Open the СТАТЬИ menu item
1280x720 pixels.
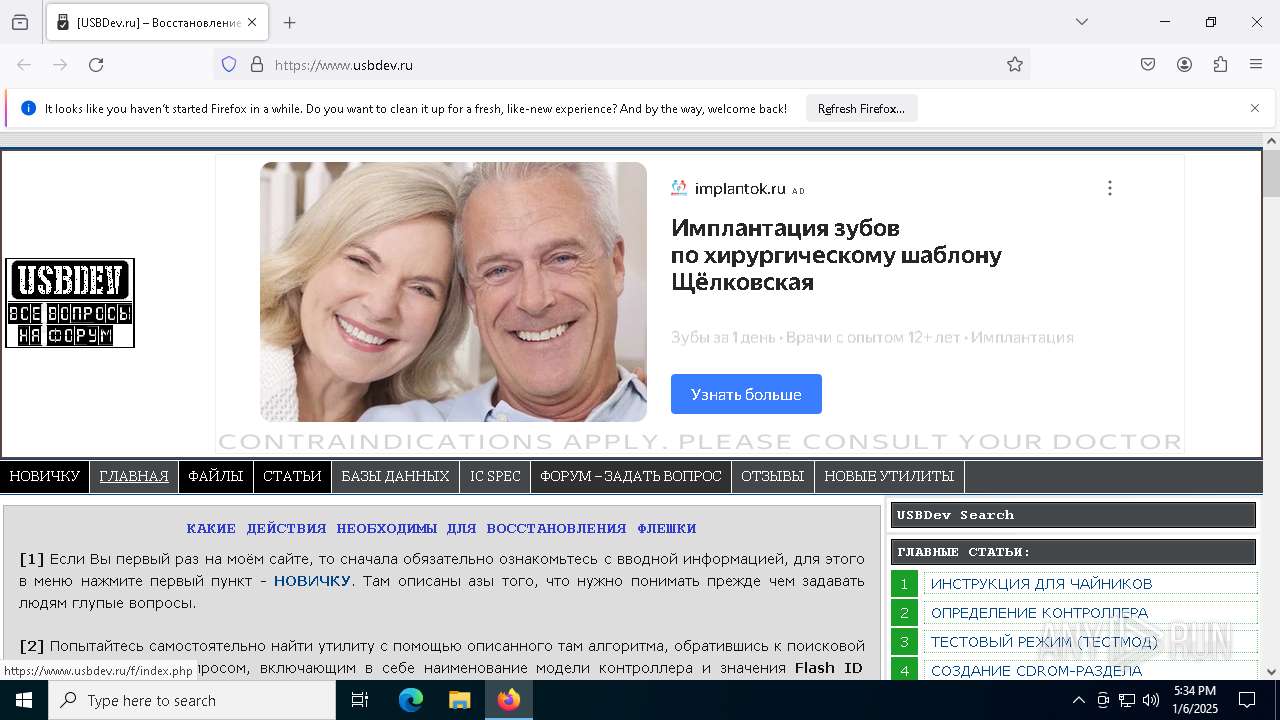coord(292,477)
